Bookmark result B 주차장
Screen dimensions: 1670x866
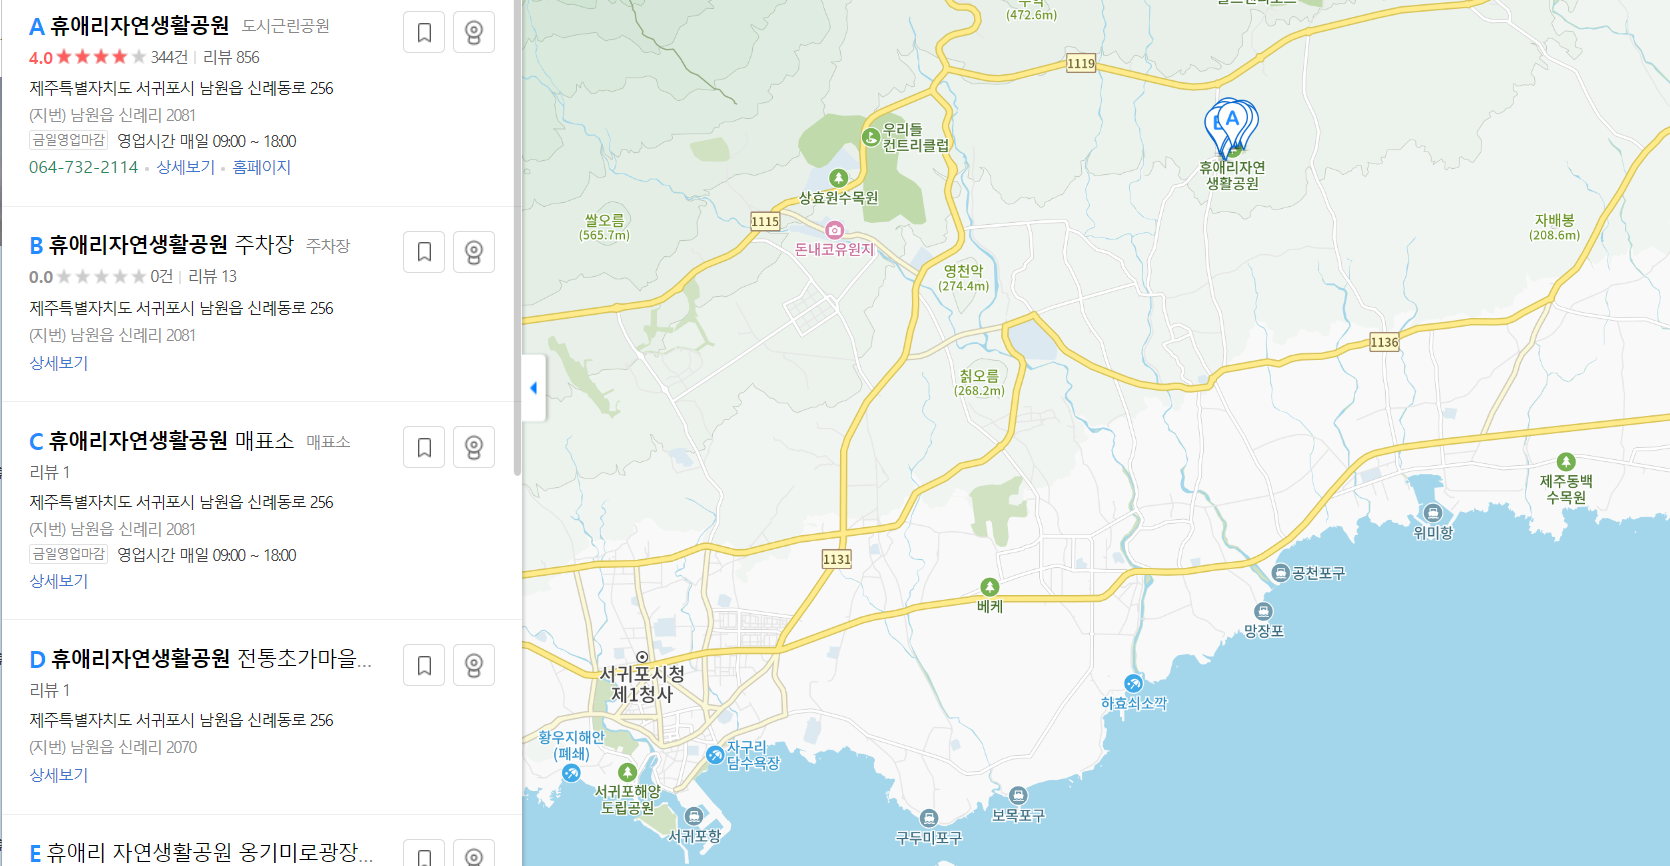[x=424, y=252]
